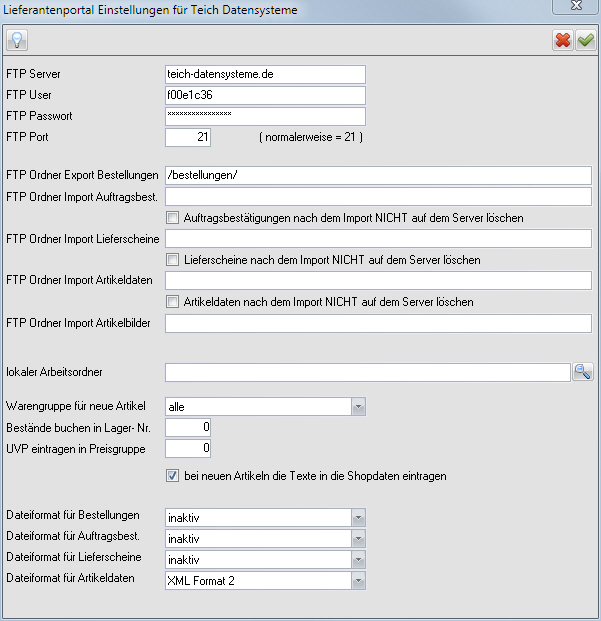The height and width of the screenshot is (621, 601).
Task: Open Warengruppe für neue Artikel dropdown
Action: tap(358, 407)
